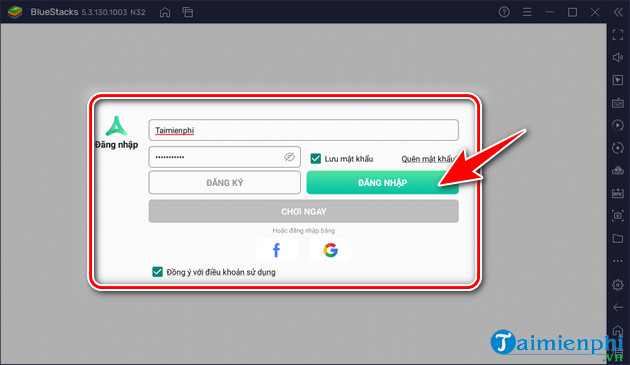
Task: Open the Quên mật khẩu link
Action: [428, 159]
